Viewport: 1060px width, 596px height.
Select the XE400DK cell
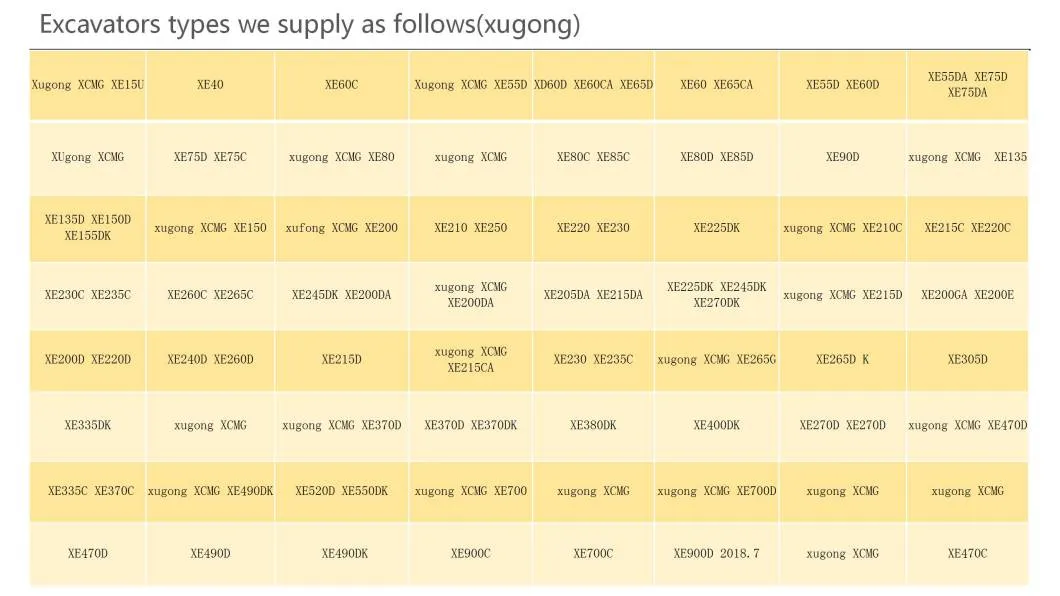point(716,425)
